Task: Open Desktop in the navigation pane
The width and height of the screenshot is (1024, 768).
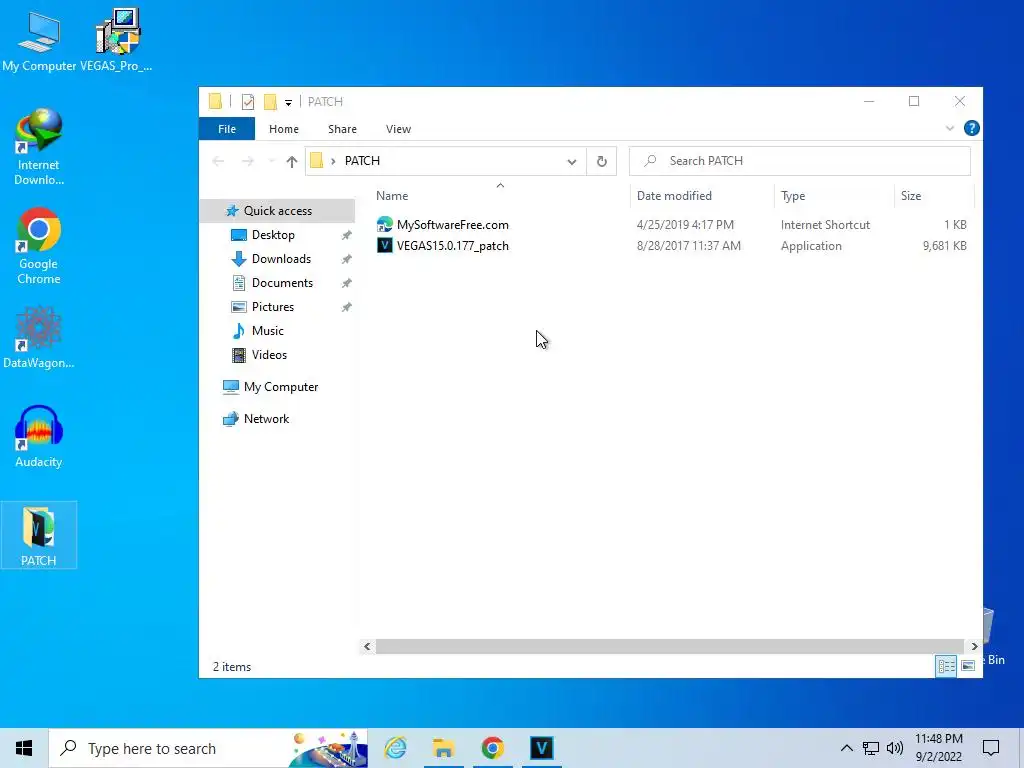Action: click(x=273, y=234)
